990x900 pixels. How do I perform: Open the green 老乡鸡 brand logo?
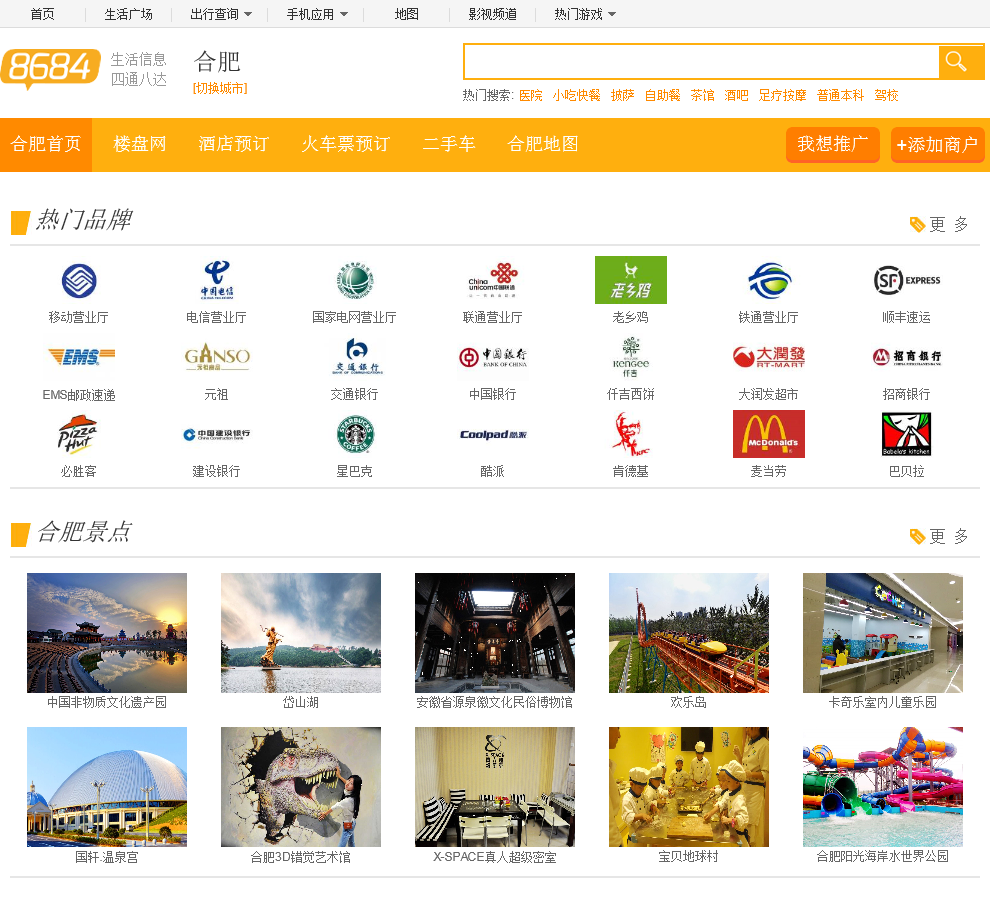[x=631, y=280]
